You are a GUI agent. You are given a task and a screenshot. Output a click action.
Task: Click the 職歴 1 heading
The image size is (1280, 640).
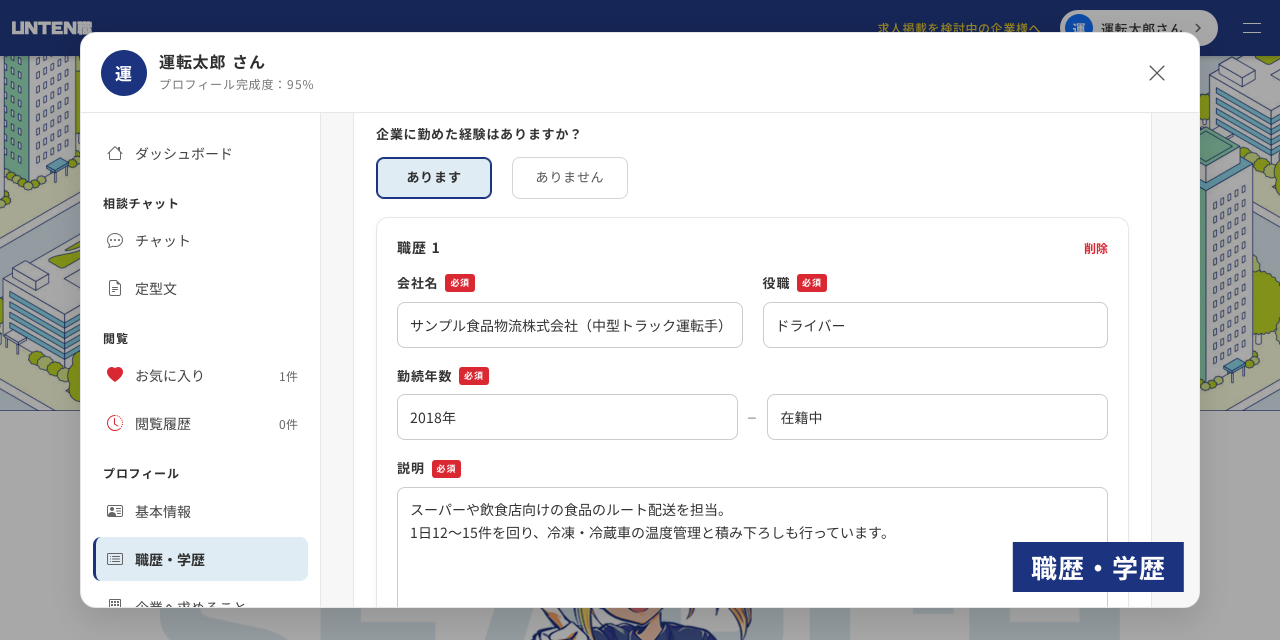click(x=418, y=247)
